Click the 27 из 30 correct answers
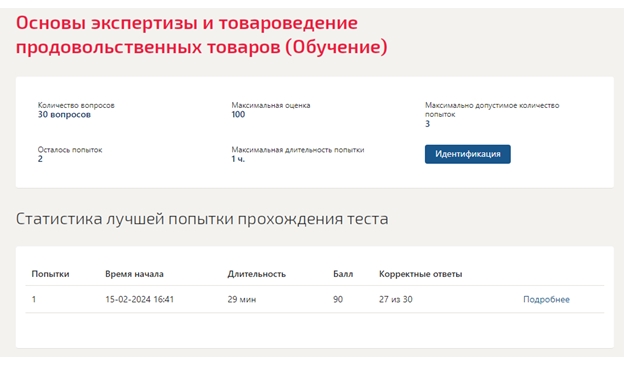The image size is (625, 369). coord(396,299)
